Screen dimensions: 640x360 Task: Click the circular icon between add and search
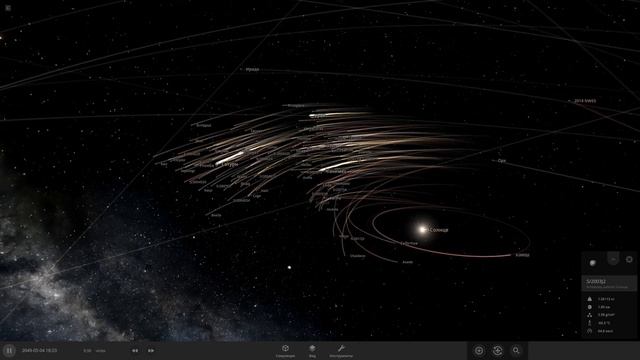pyautogui.click(x=498, y=351)
